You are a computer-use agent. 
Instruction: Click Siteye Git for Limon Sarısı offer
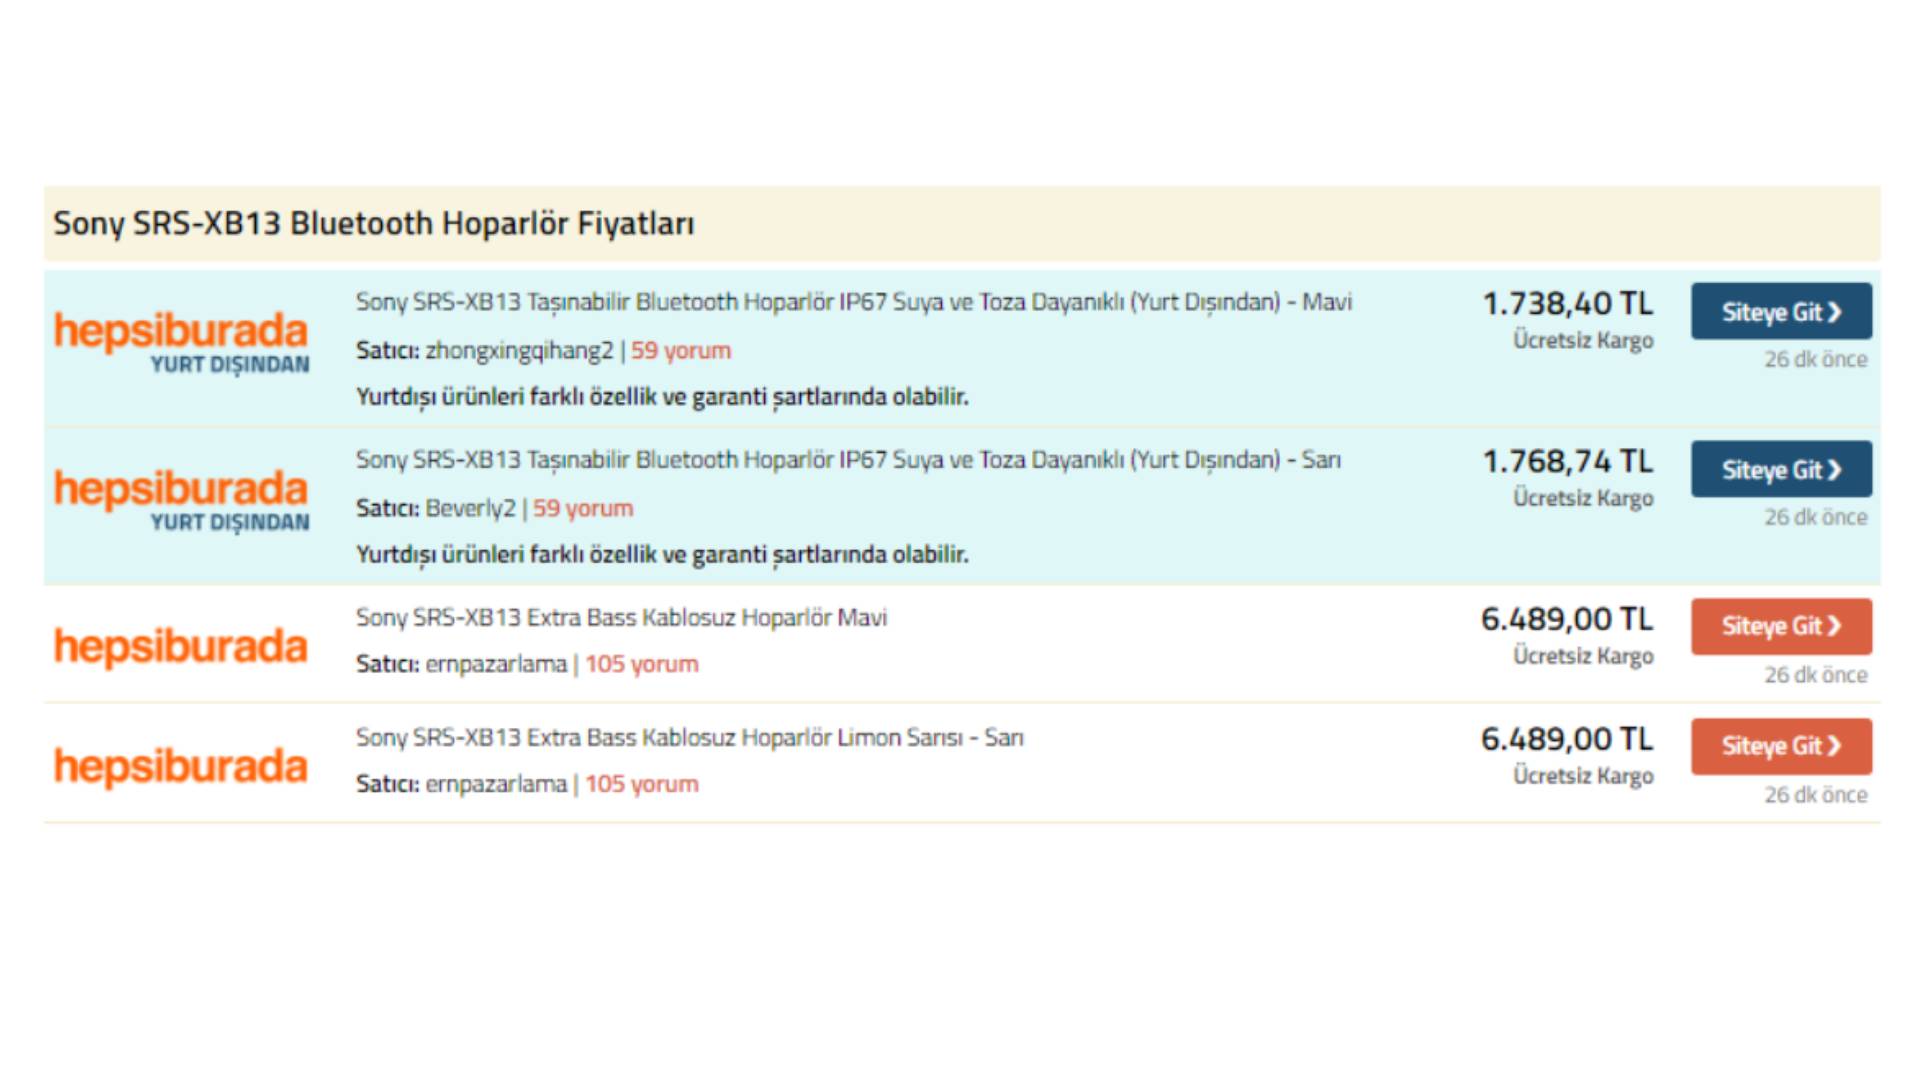[1781, 746]
